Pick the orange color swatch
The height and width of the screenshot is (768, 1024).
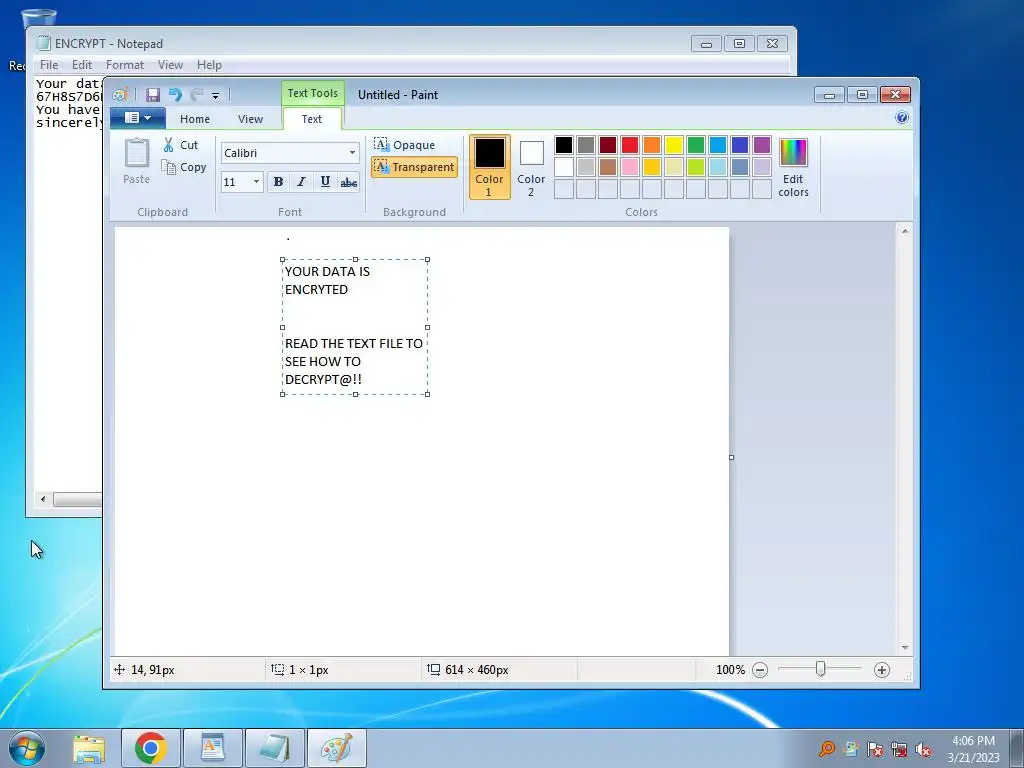point(652,145)
